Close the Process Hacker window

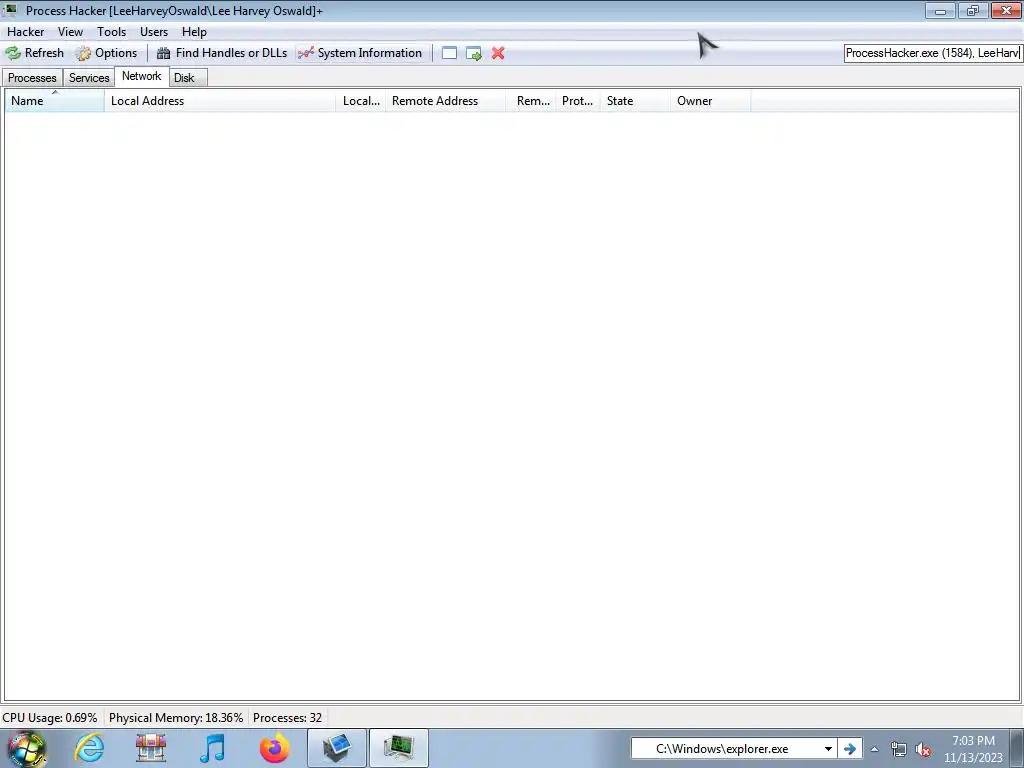point(1006,10)
